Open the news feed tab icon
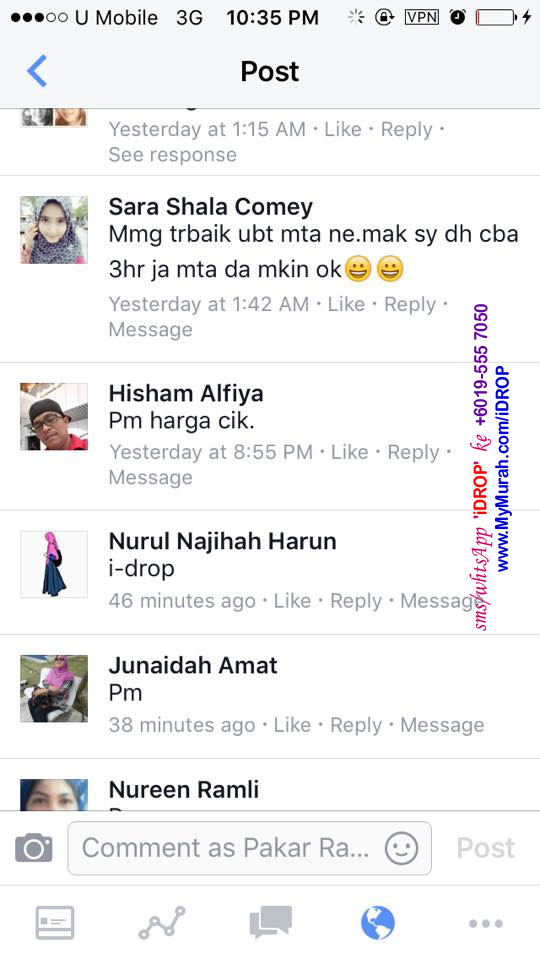Screen dimensions: 540x960 click(55, 923)
